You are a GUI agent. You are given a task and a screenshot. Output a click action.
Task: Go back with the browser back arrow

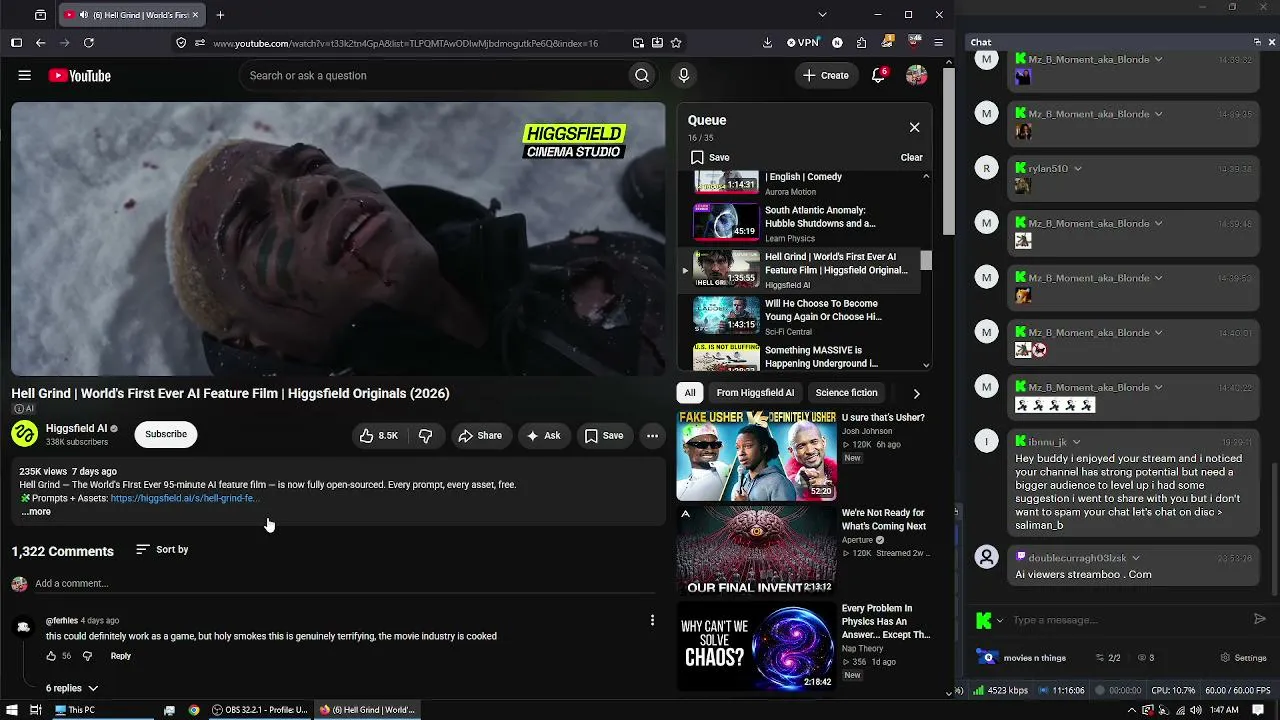[x=40, y=43]
